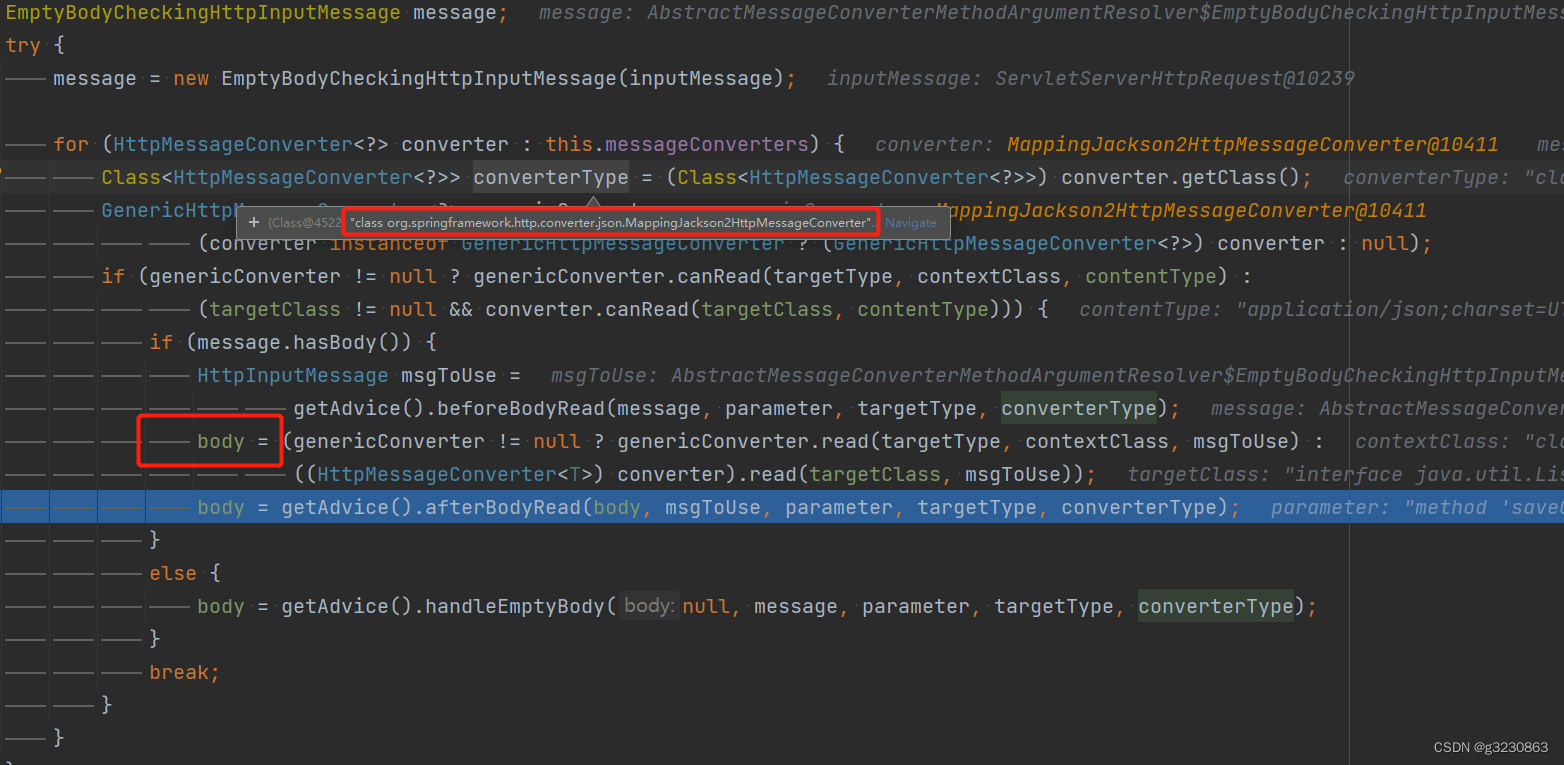Click genericConverter.read call
This screenshot has width=1564, height=765.
[744, 441]
